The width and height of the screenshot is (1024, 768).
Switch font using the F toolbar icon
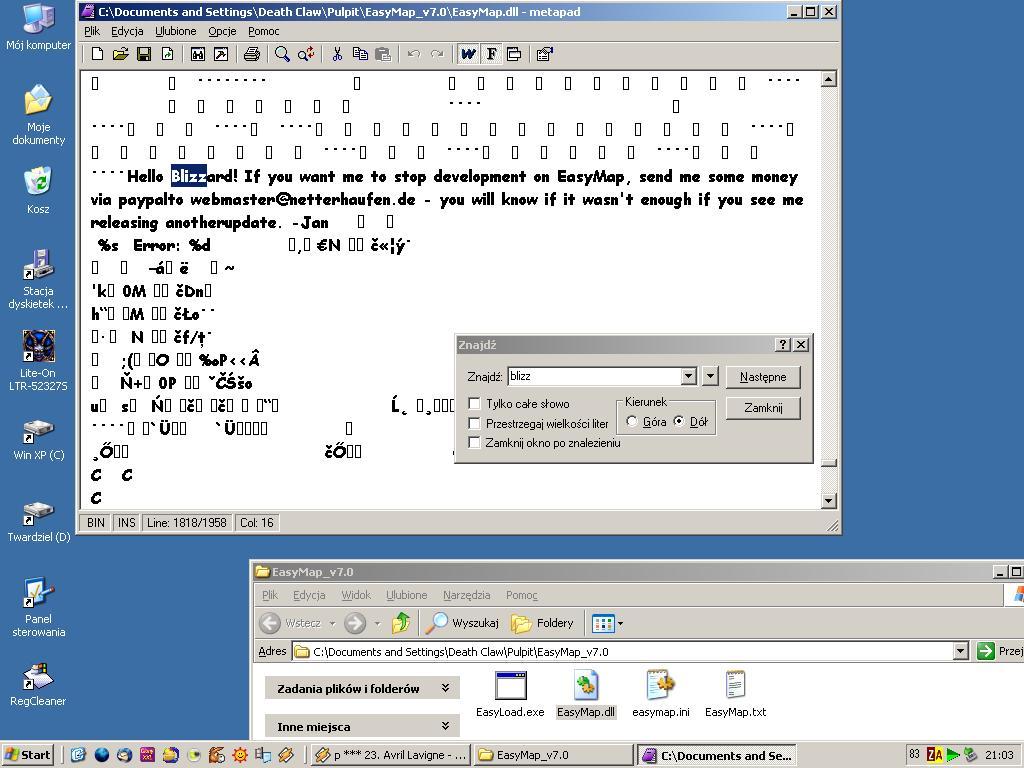click(491, 54)
